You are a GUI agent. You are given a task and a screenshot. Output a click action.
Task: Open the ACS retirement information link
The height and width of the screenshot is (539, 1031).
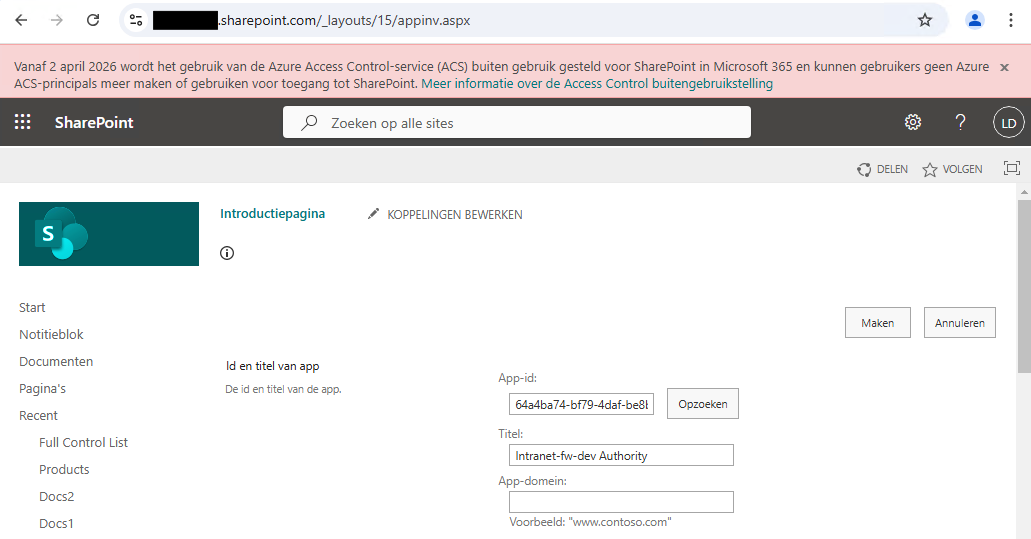[597, 84]
